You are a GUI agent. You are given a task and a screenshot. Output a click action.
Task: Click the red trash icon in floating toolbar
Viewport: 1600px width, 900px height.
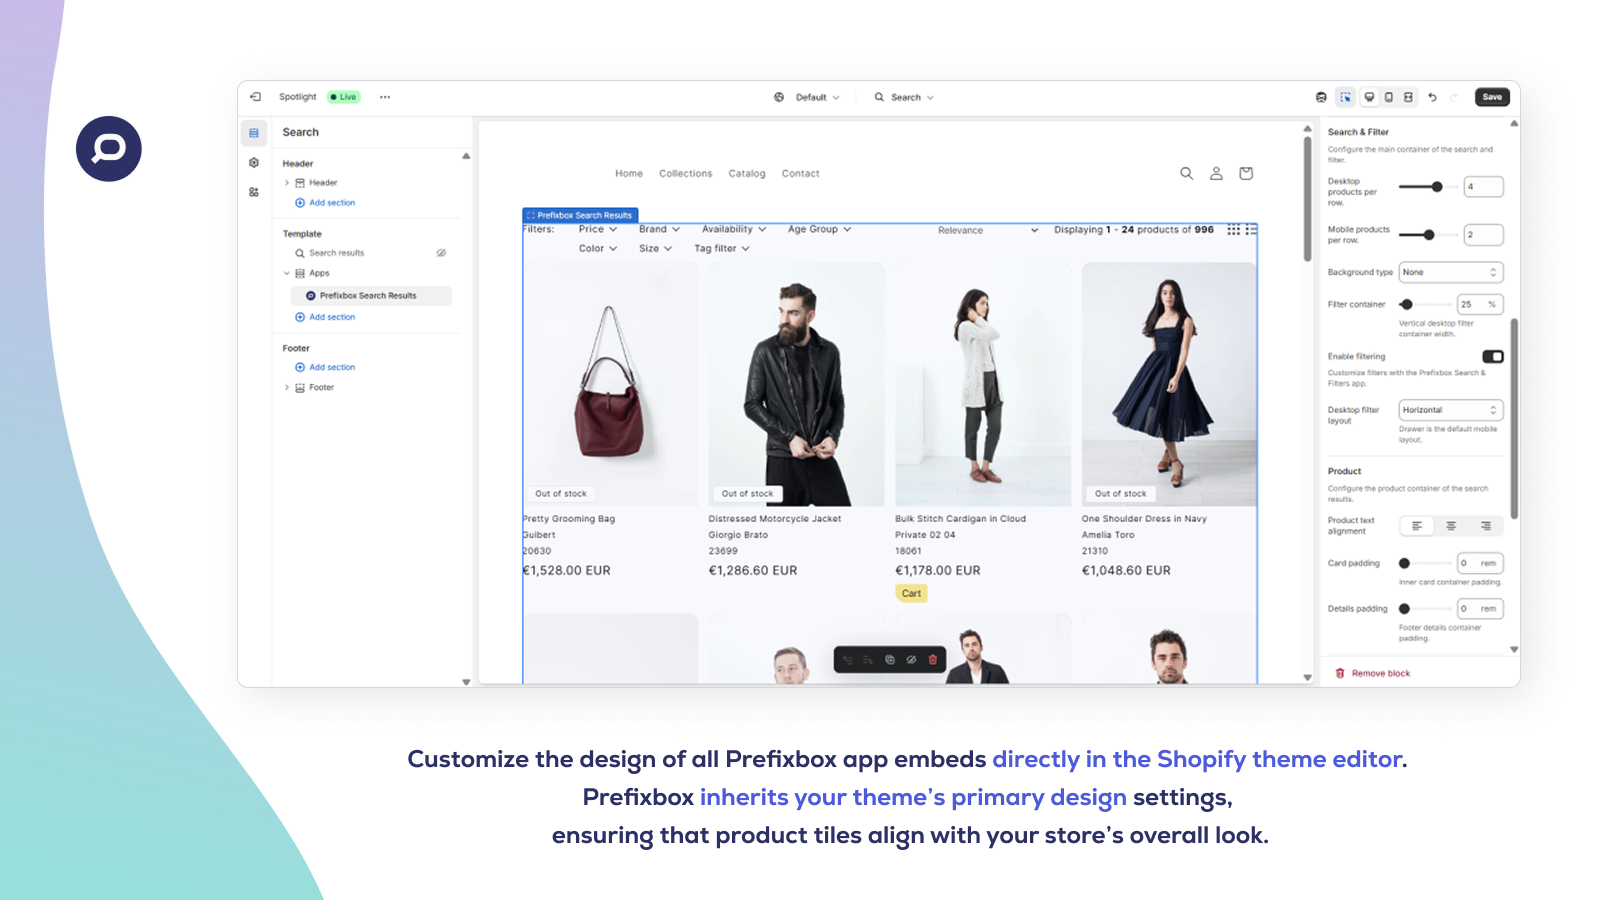(x=933, y=660)
